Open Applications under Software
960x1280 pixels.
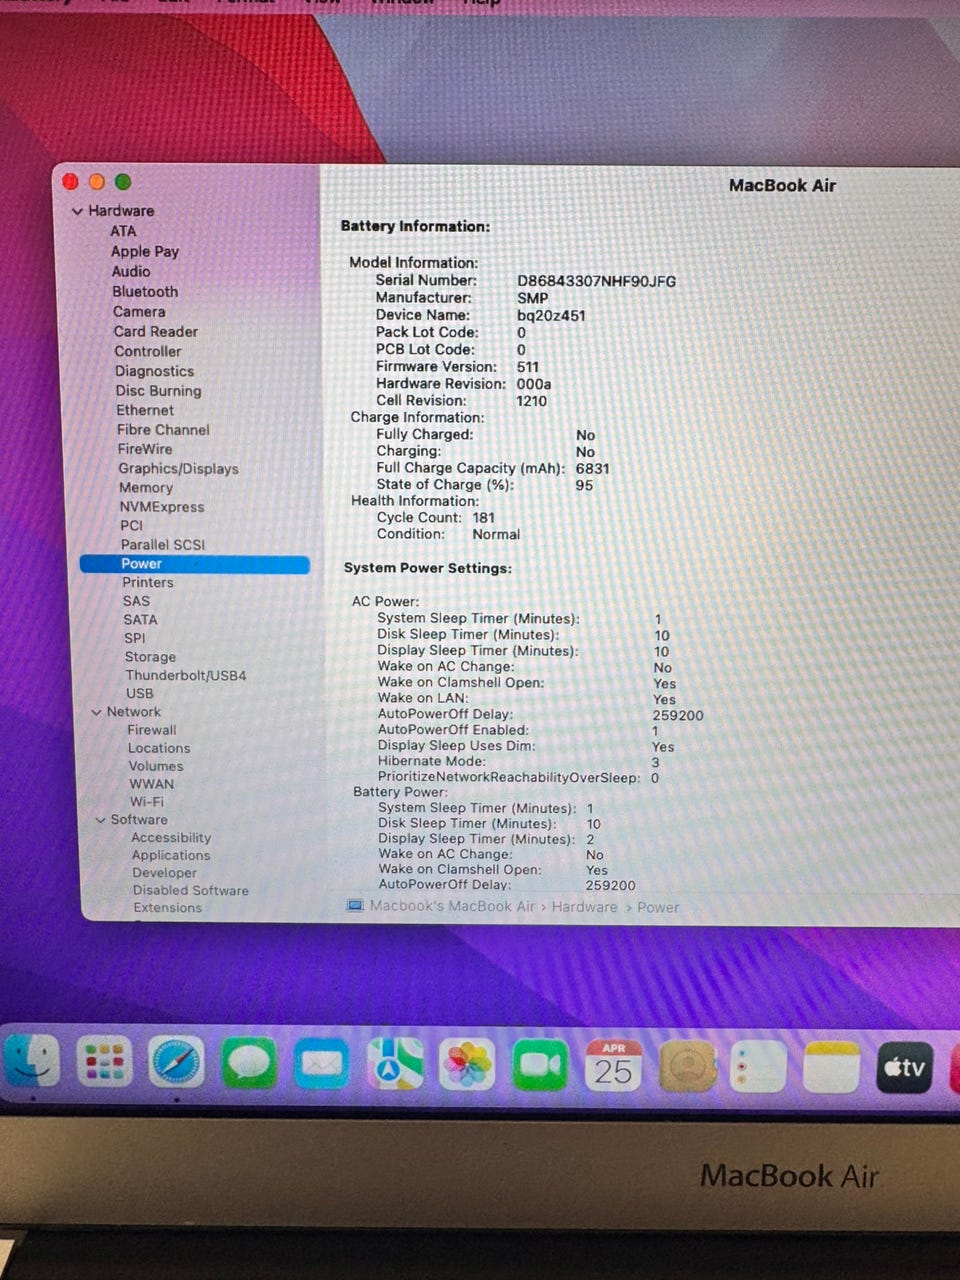tap(171, 855)
